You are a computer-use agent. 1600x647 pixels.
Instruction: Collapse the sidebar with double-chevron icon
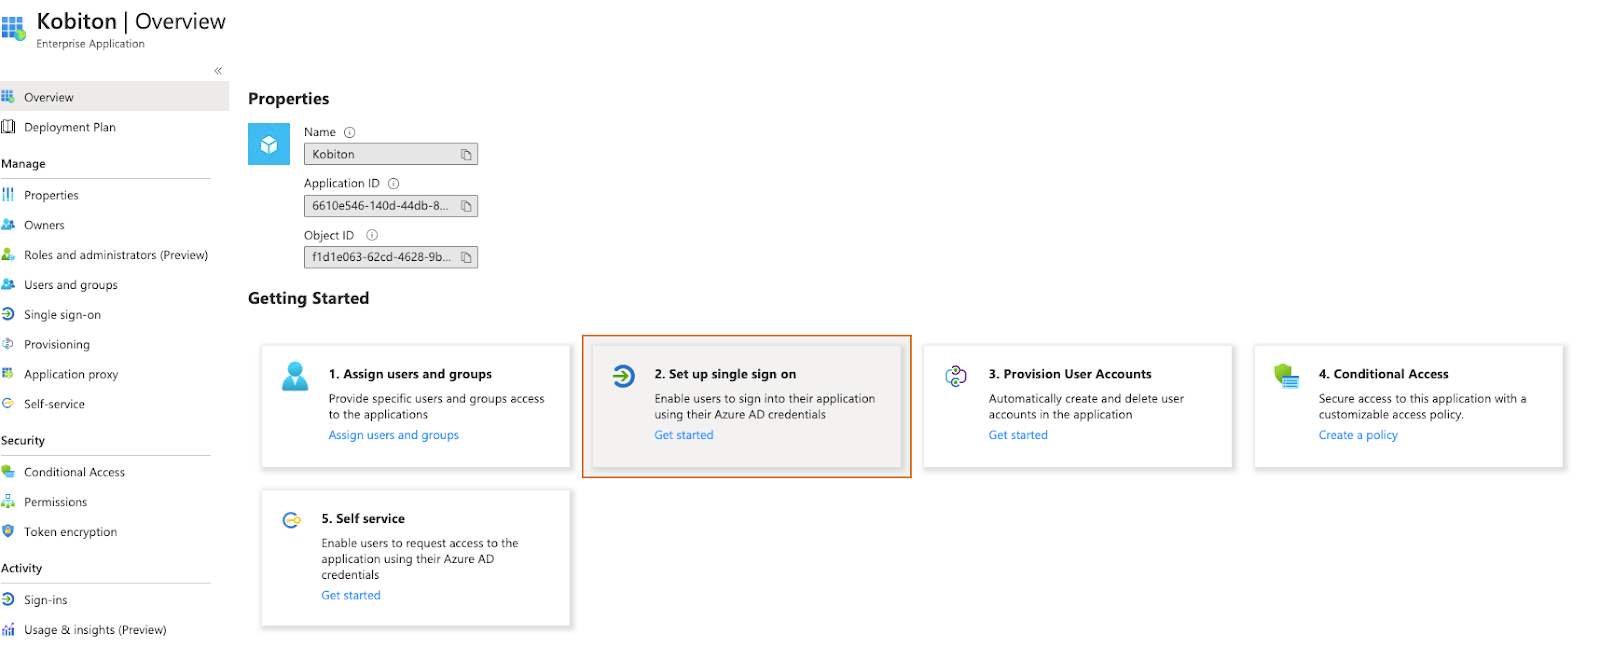point(218,70)
